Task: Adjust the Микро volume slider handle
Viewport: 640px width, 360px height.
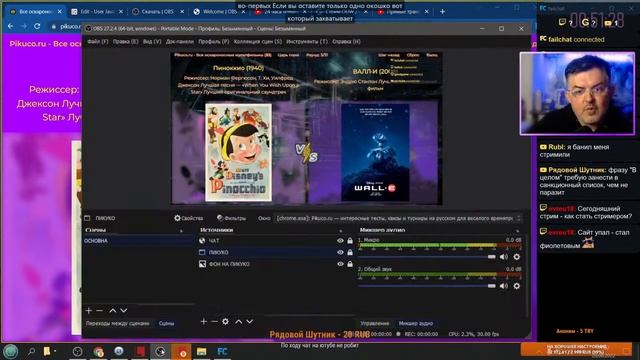Action: (x=491, y=257)
